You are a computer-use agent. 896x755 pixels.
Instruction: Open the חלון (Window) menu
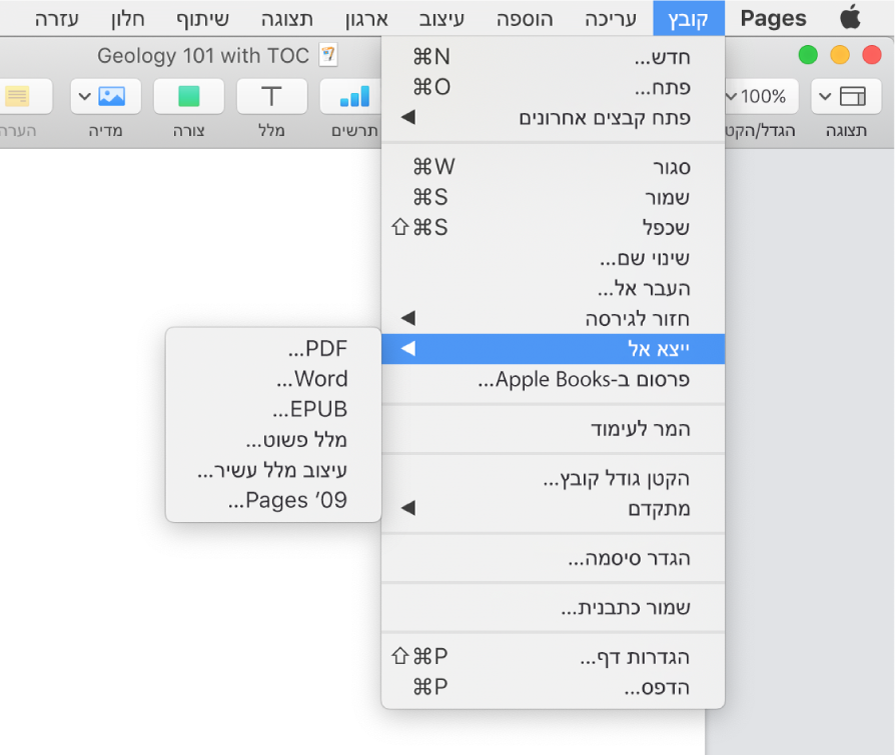pyautogui.click(x=128, y=19)
